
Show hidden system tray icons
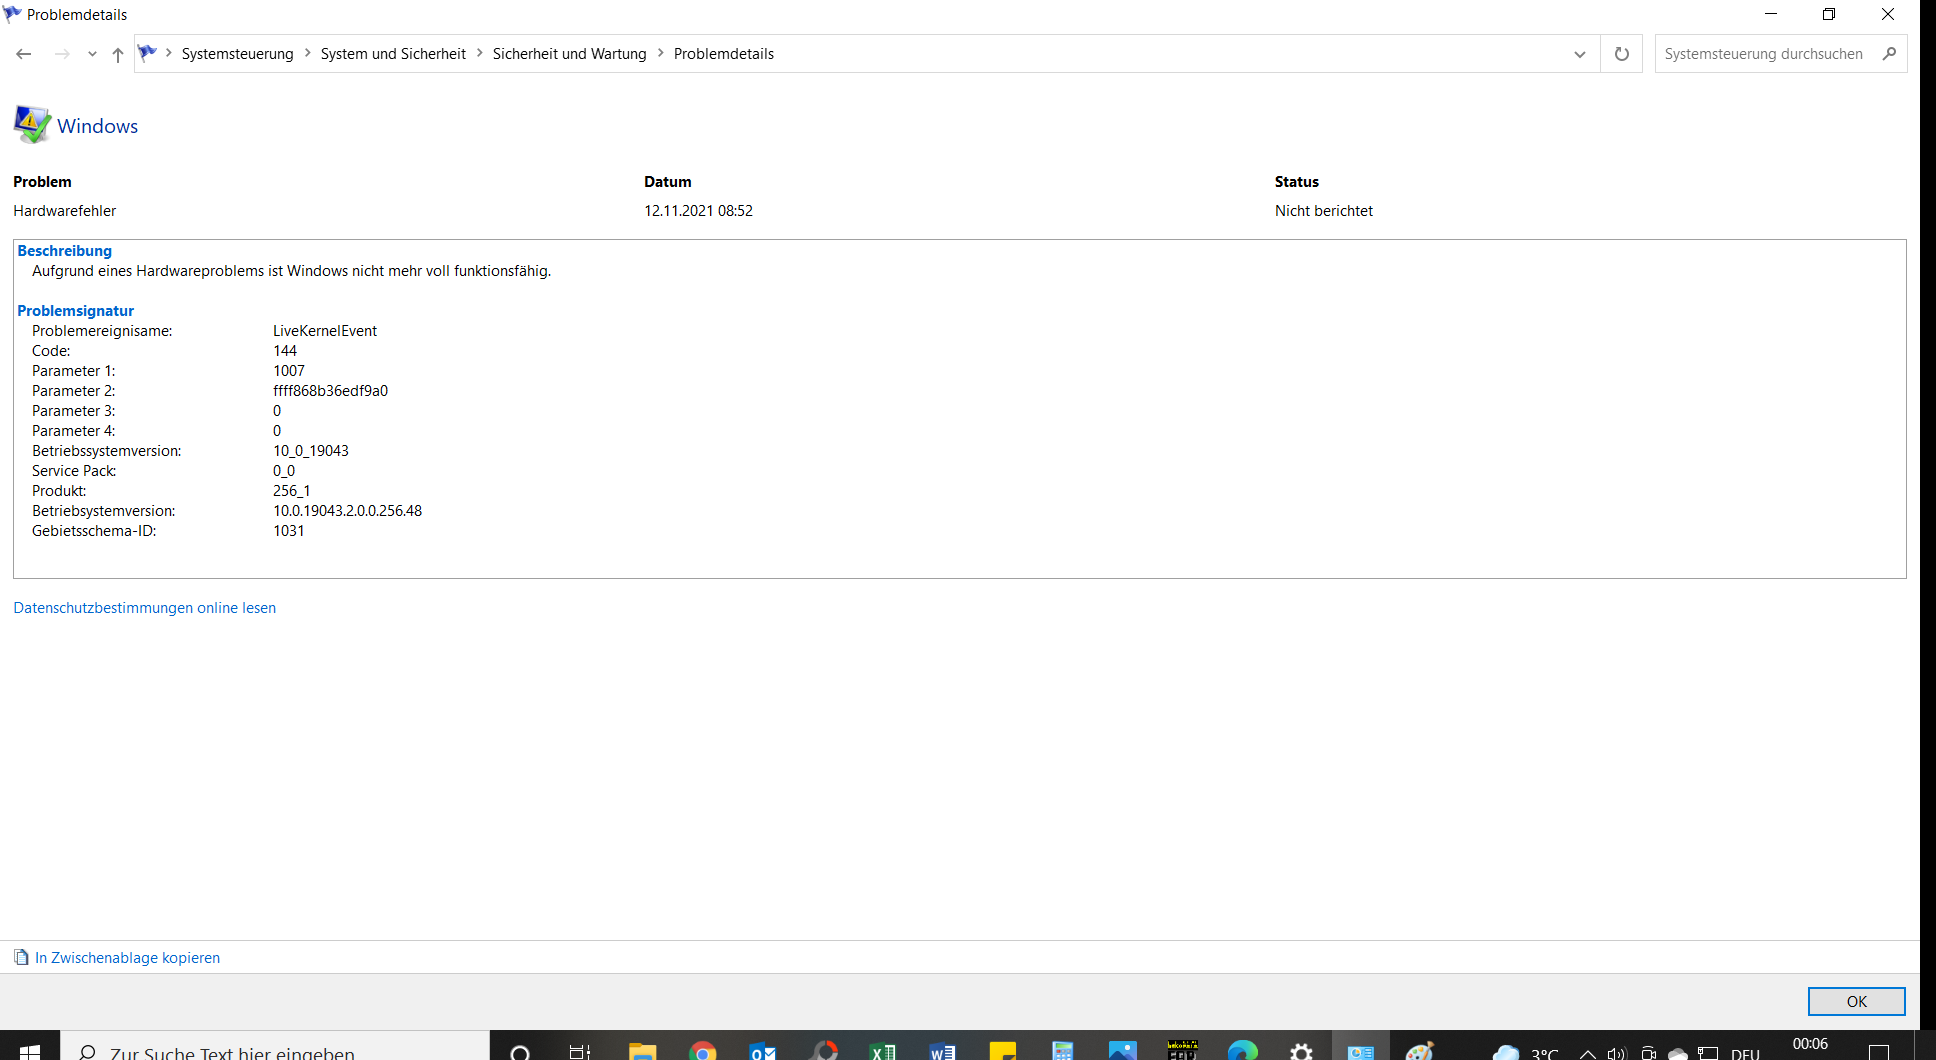(1588, 1053)
